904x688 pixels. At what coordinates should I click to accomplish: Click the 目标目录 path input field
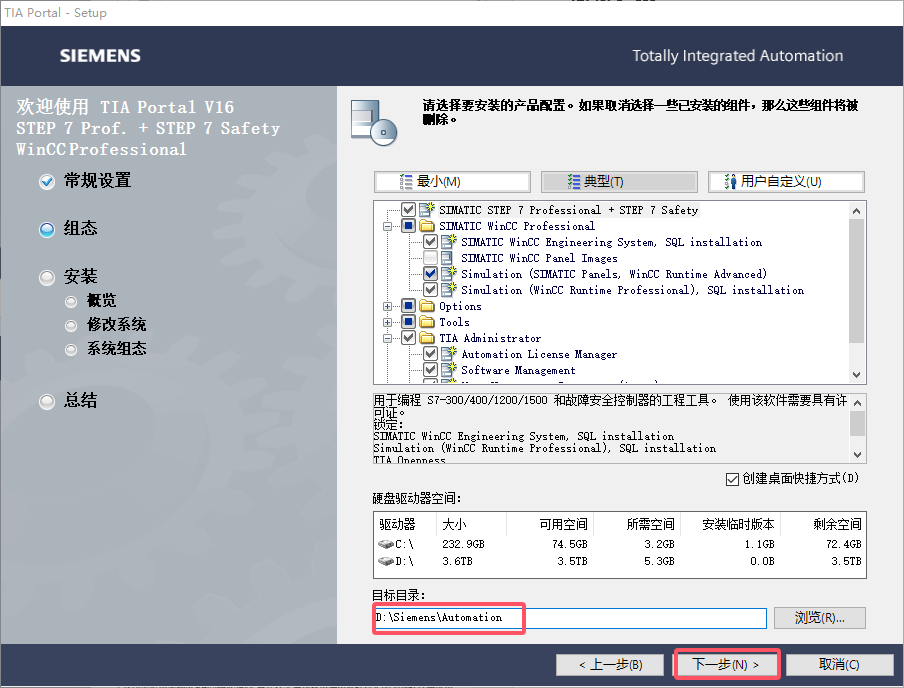pyautogui.click(x=570, y=618)
